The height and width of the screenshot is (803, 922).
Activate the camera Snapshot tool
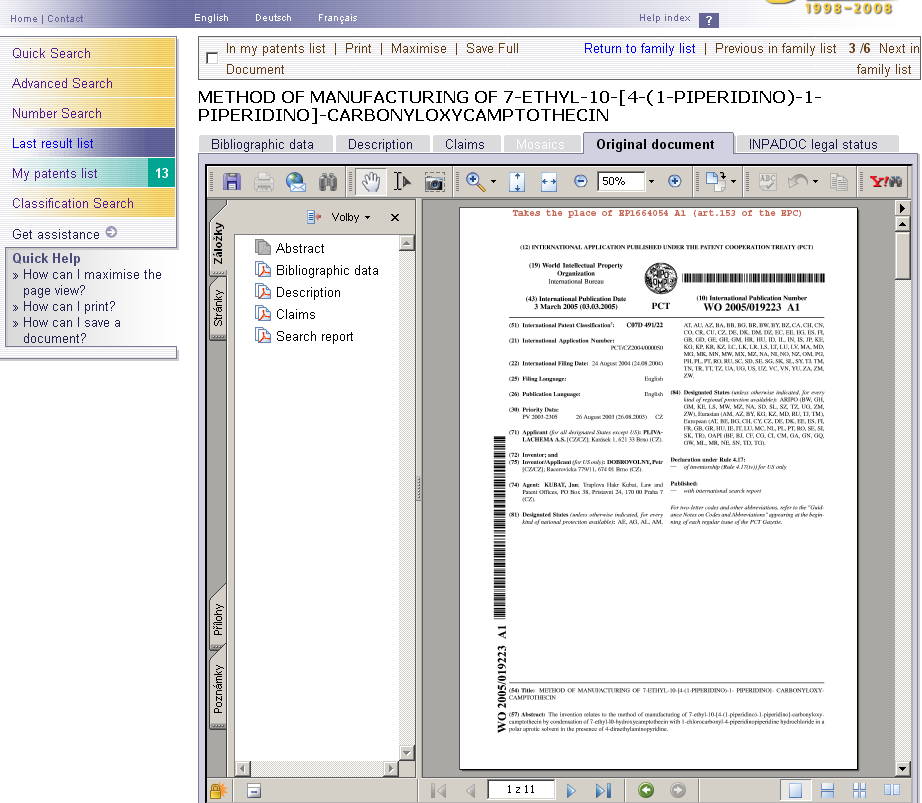point(434,182)
